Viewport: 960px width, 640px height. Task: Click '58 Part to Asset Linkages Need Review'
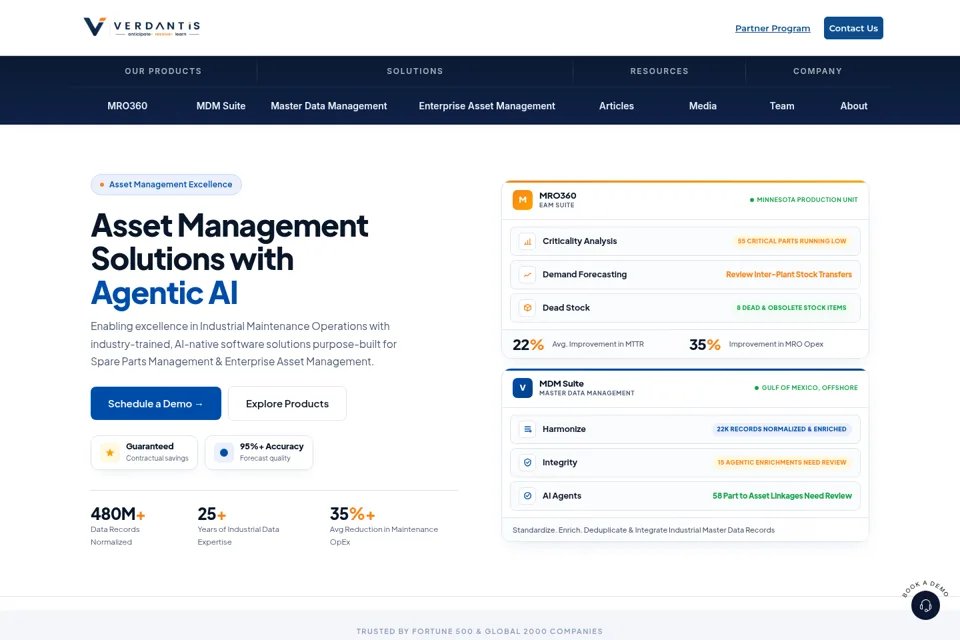point(782,495)
